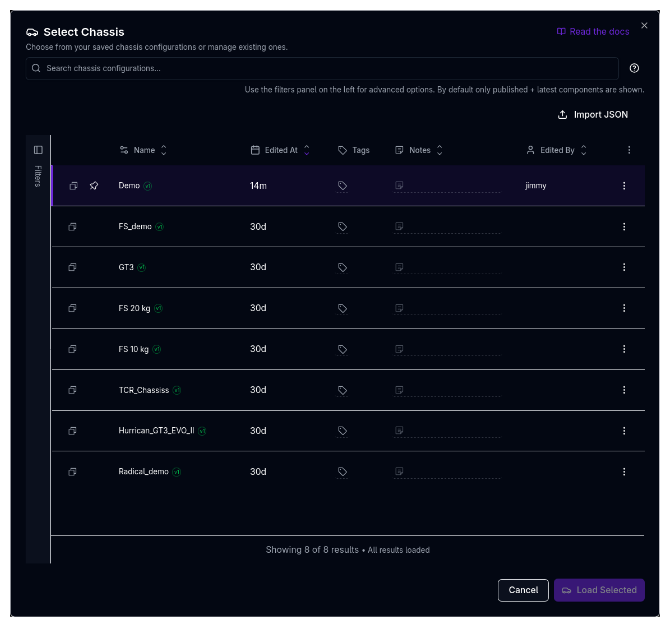Add a note to the FS 10 kg chassis
The width and height of the screenshot is (669, 626).
[x=447, y=349]
